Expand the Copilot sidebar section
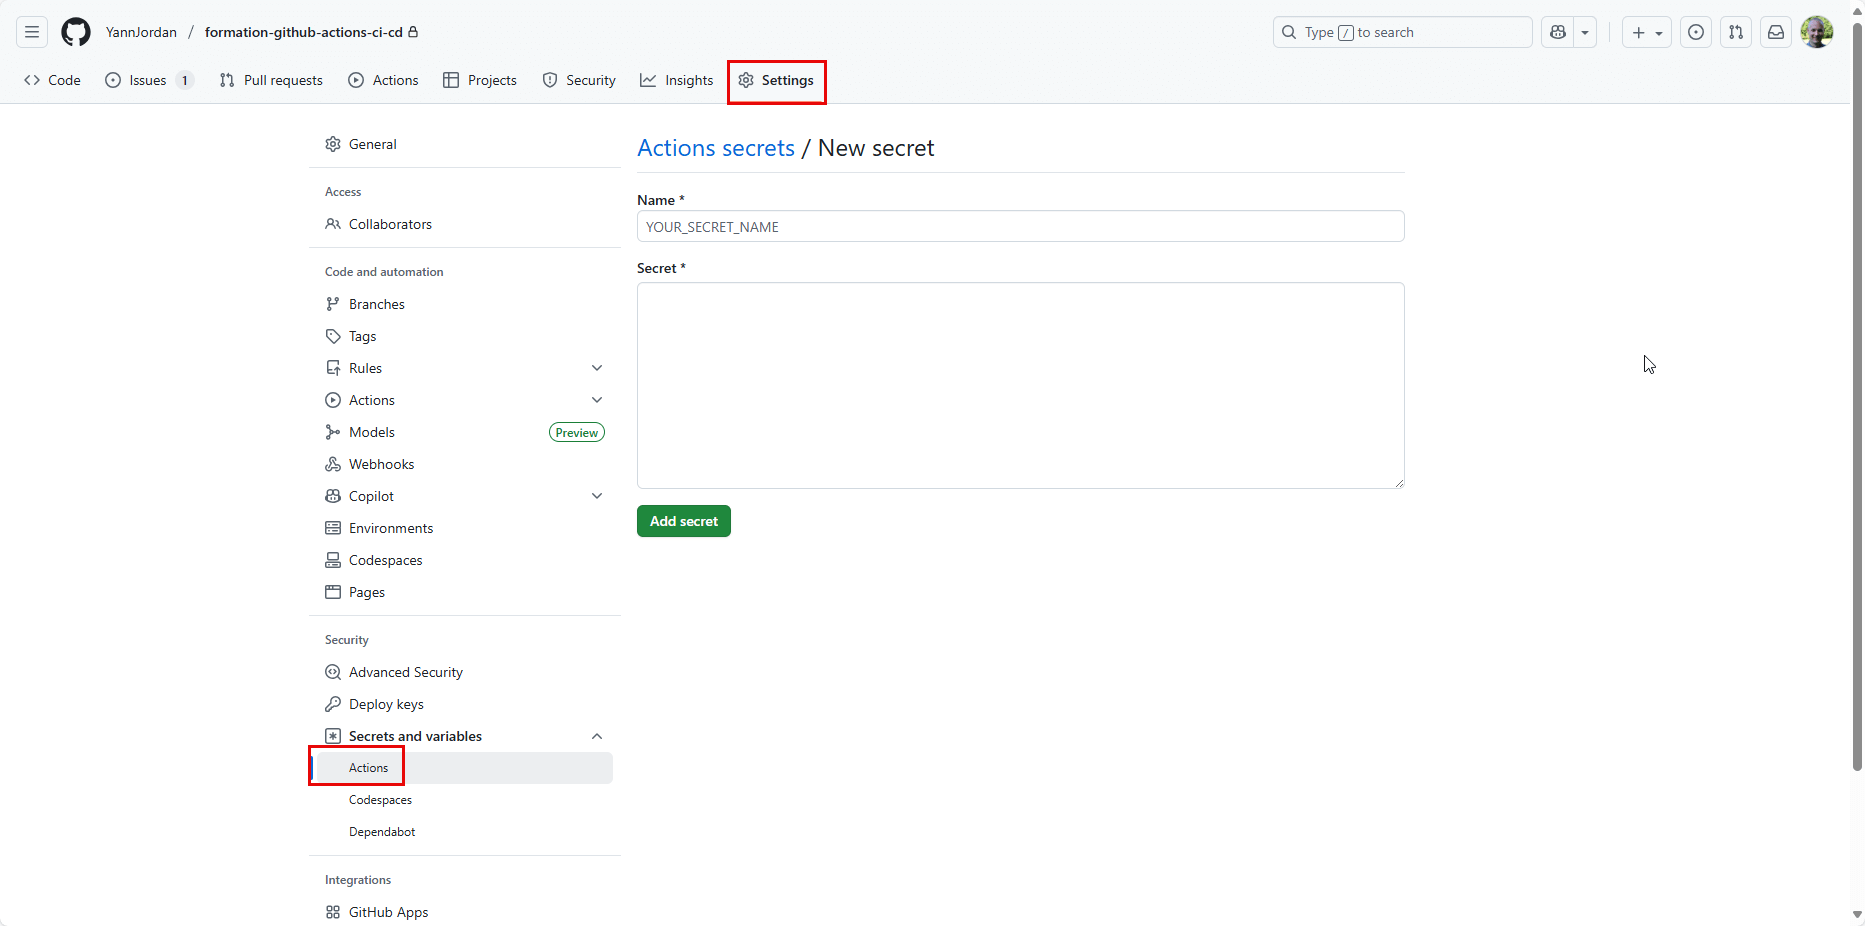This screenshot has height=926, width=1865. tap(597, 496)
